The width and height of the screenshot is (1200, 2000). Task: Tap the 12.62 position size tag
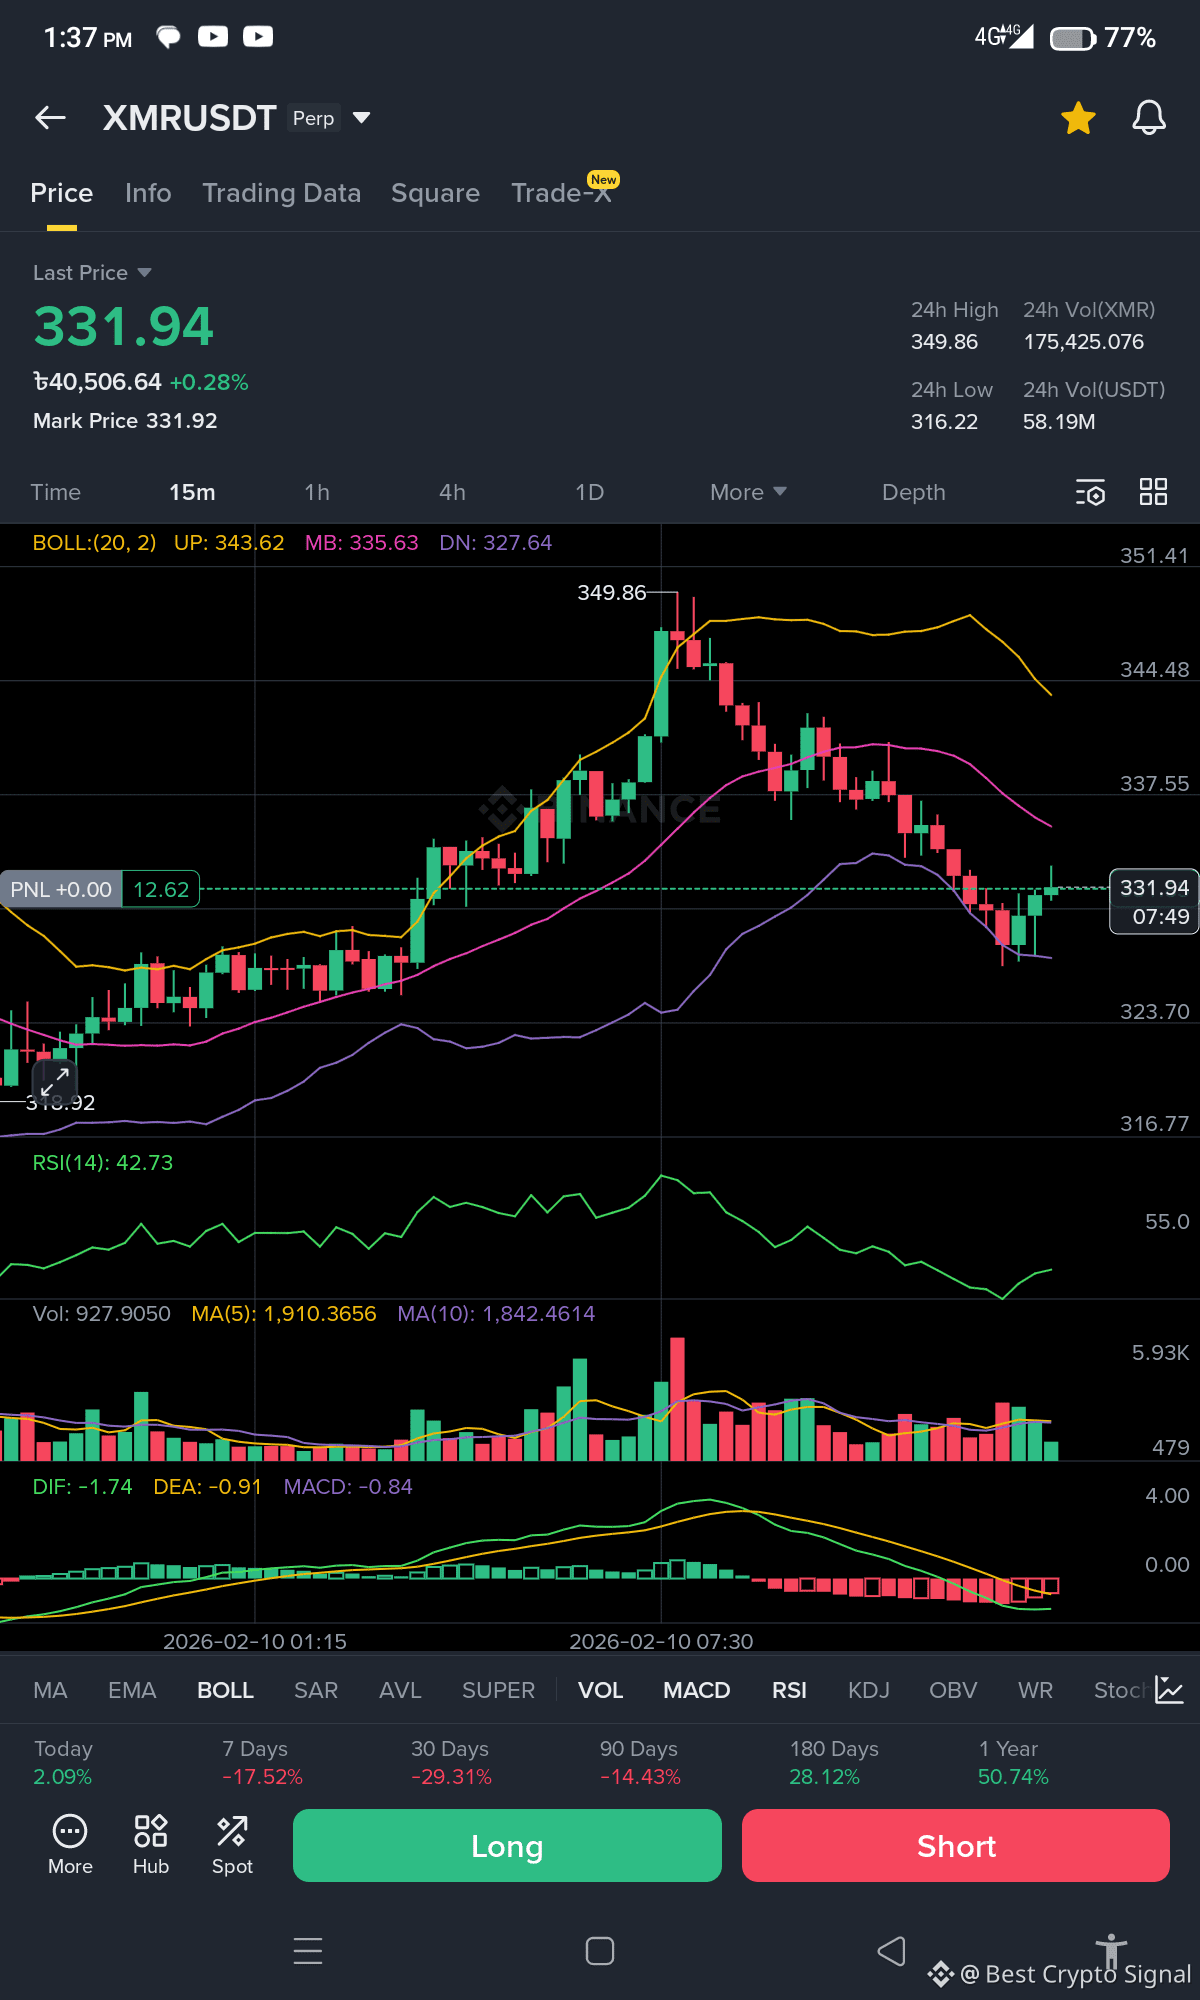pyautogui.click(x=161, y=889)
